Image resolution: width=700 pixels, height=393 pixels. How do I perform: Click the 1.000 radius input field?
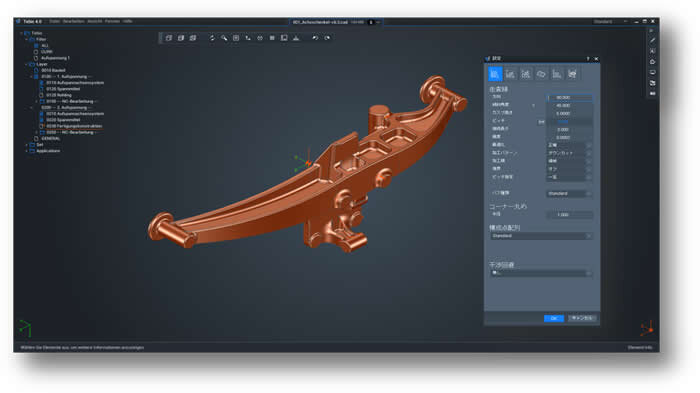click(x=570, y=215)
